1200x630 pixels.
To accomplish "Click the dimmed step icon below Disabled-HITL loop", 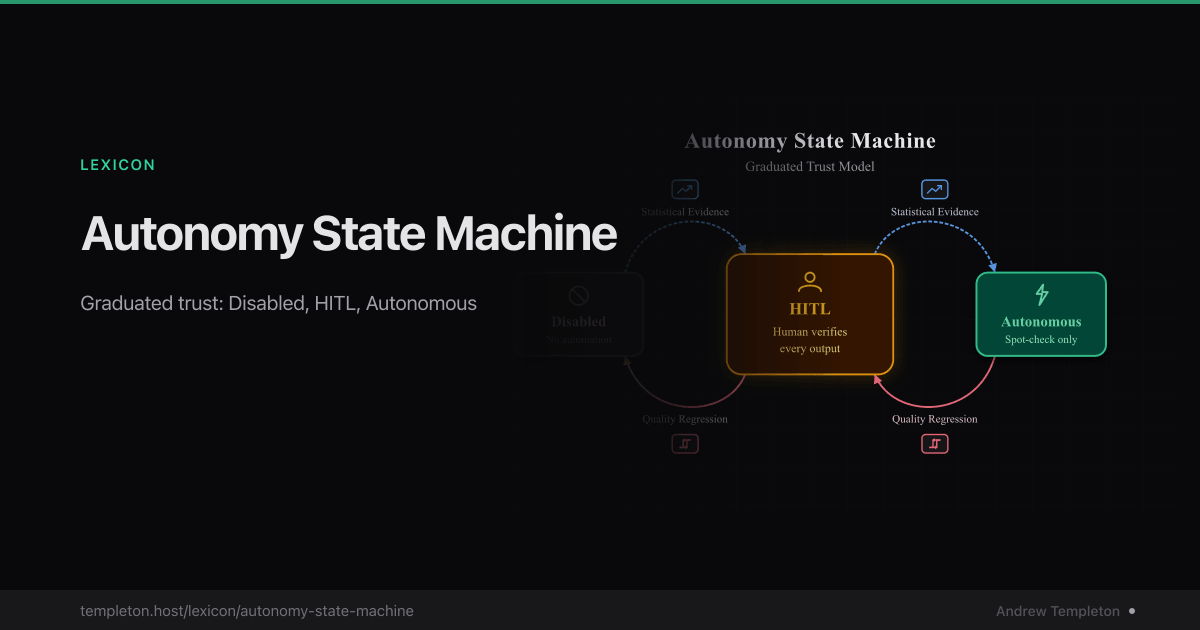I will (685, 443).
